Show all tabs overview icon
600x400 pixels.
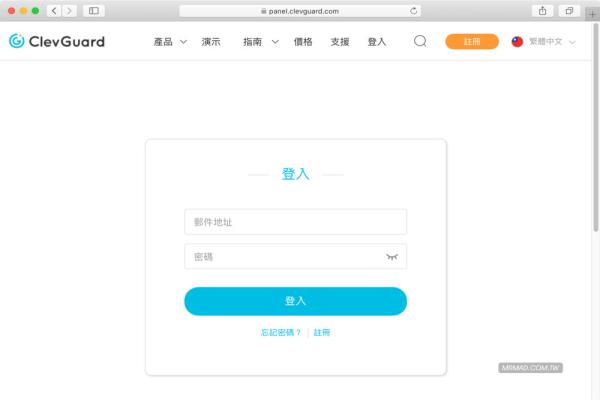point(569,11)
